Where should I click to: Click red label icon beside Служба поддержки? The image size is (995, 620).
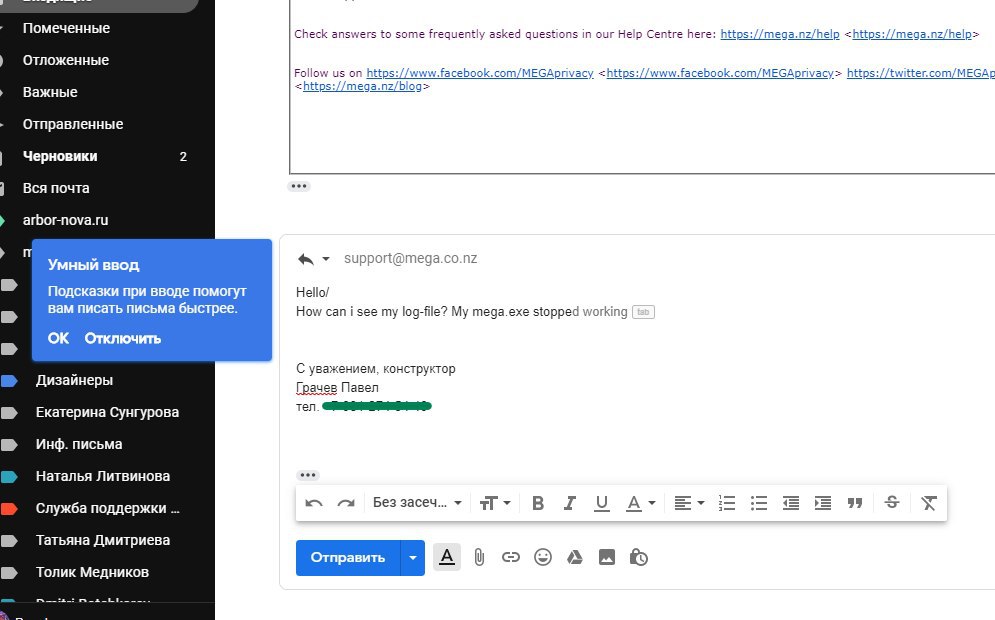[9, 508]
